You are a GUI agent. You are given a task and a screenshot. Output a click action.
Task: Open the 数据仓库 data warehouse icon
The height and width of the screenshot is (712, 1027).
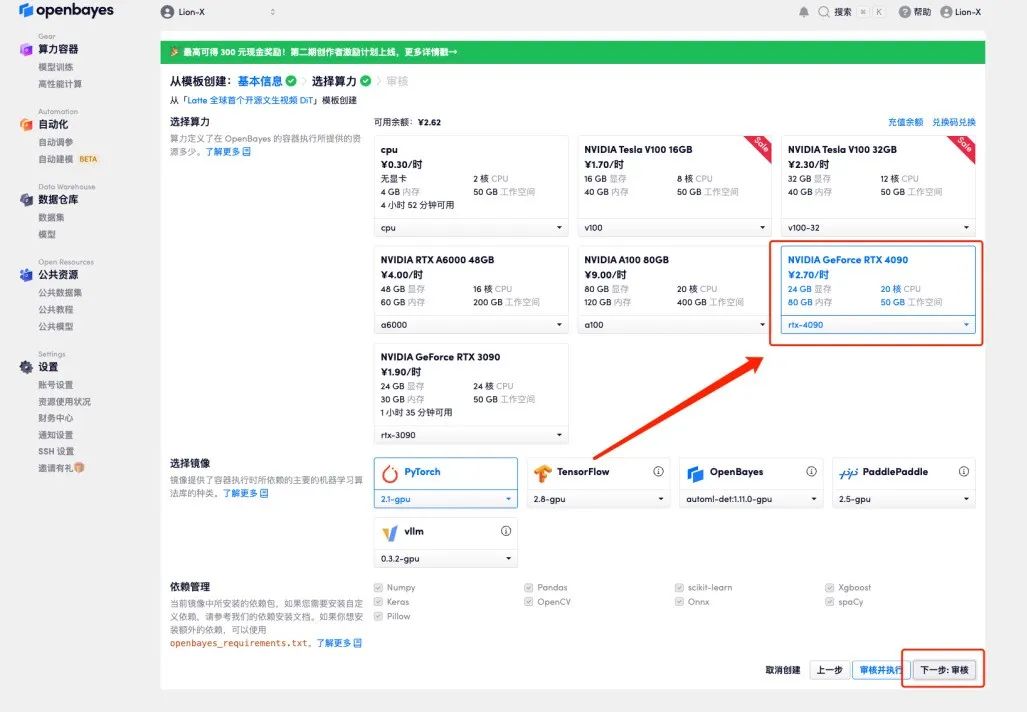(x=24, y=199)
